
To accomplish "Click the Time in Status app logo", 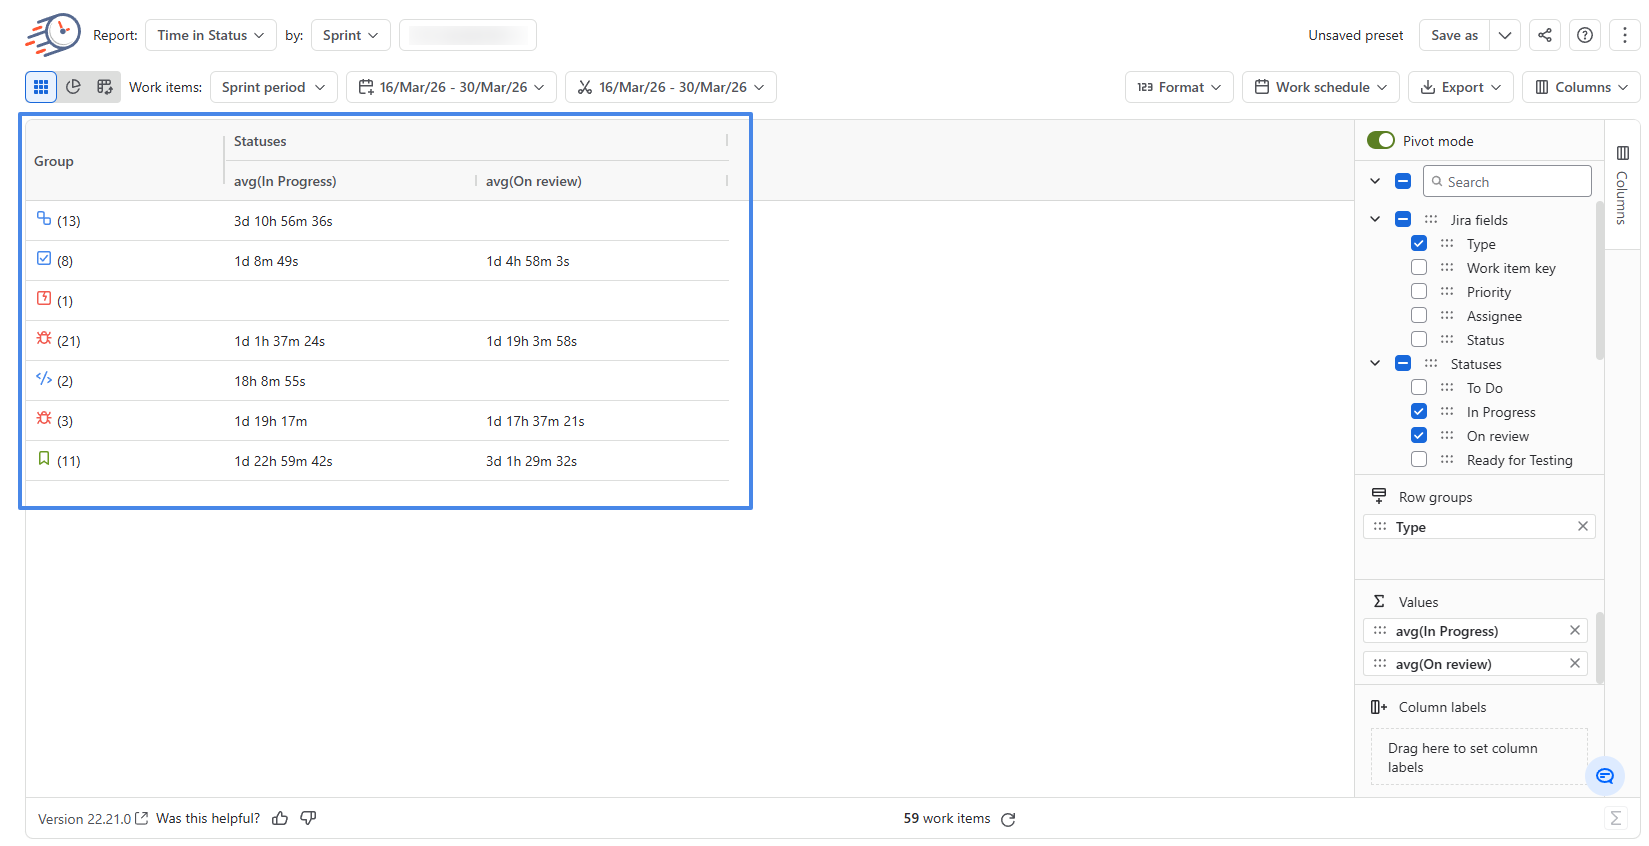I will tap(53, 35).
